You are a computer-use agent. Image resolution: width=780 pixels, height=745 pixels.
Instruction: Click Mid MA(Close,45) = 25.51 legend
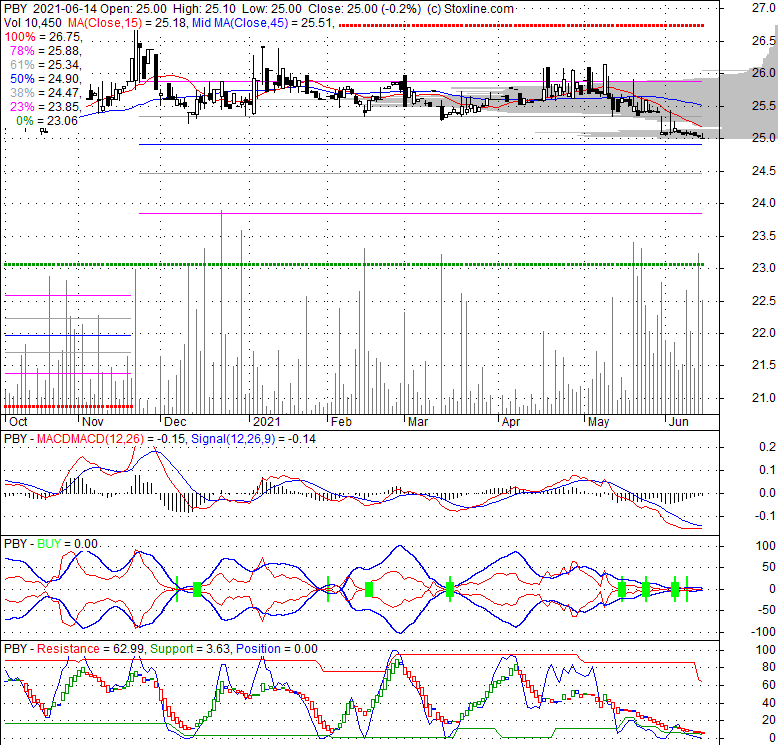click(x=263, y=23)
